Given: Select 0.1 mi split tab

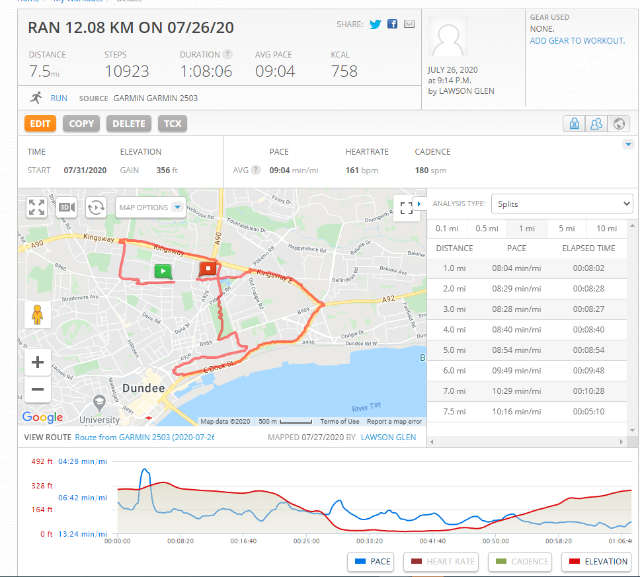Looking at the screenshot, I should point(447,229).
